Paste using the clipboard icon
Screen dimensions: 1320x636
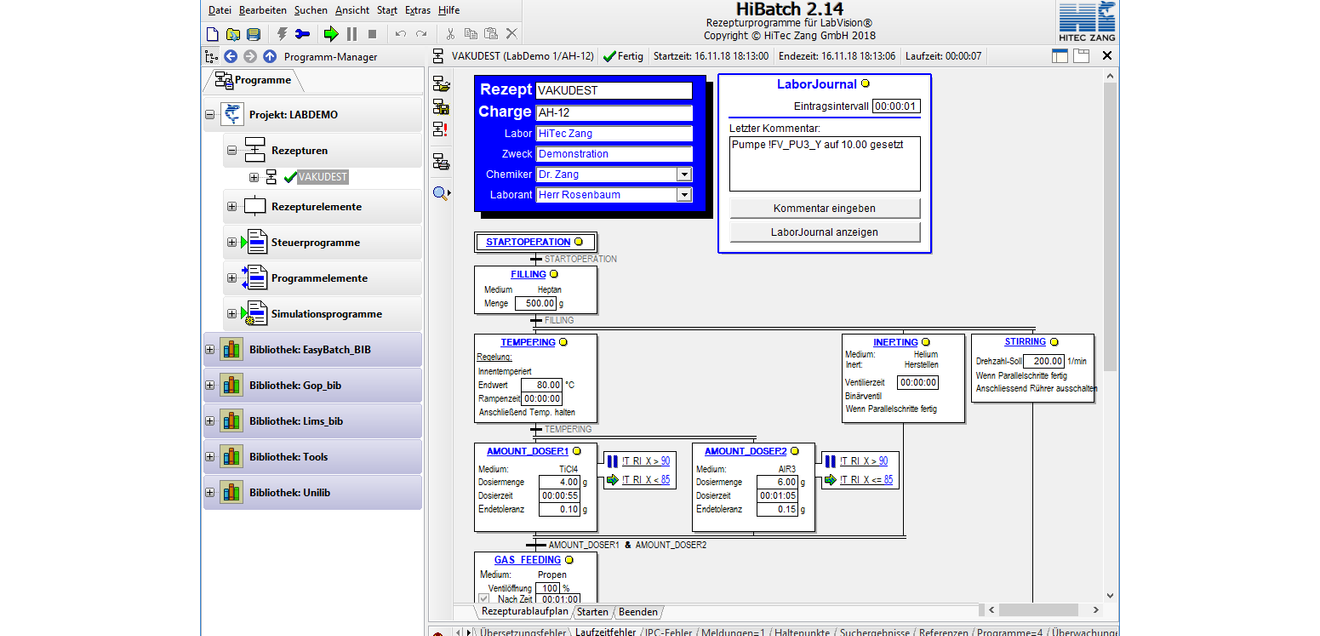pos(491,34)
